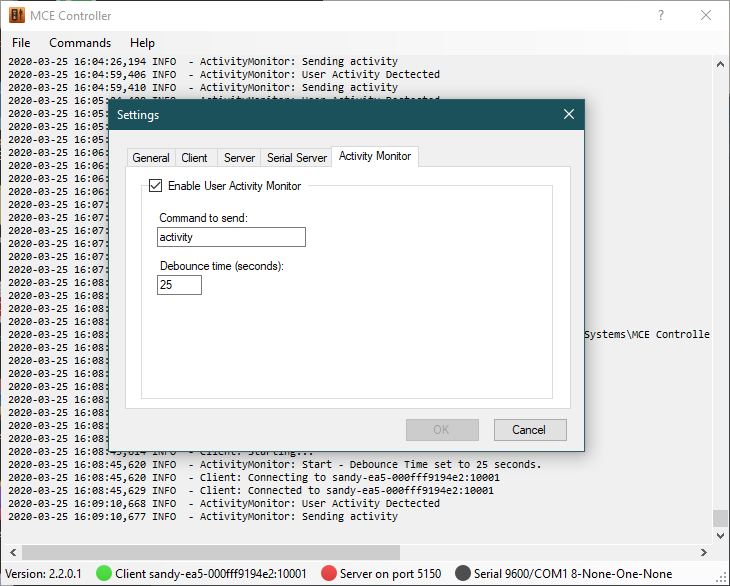This screenshot has width=730, height=586.
Task: Click log line 'Client: Connecting to sandy-ea5'
Action: (254, 478)
